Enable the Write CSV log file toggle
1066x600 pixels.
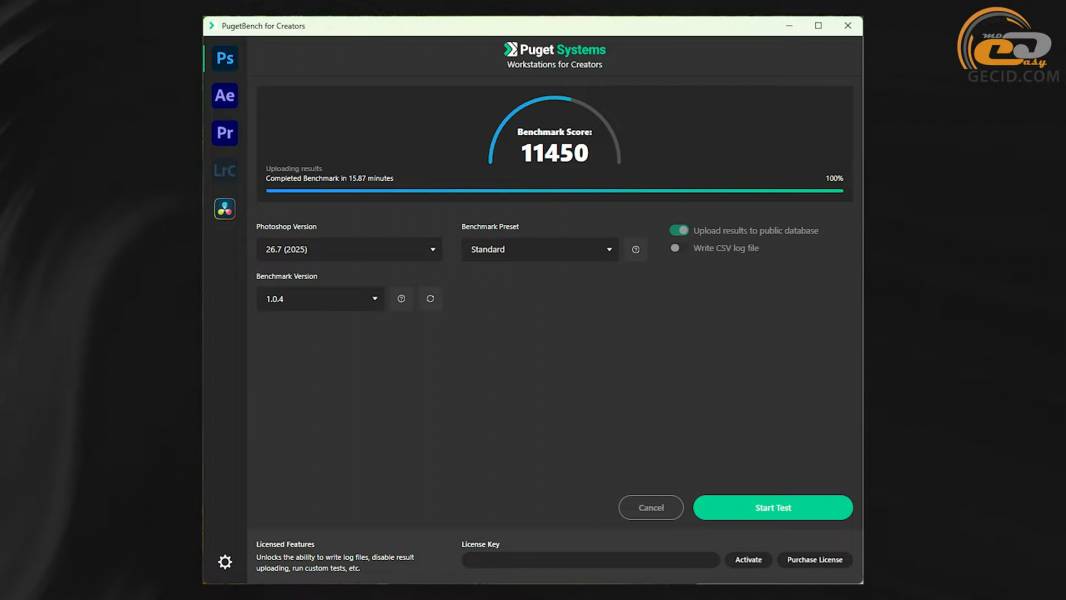click(x=677, y=248)
